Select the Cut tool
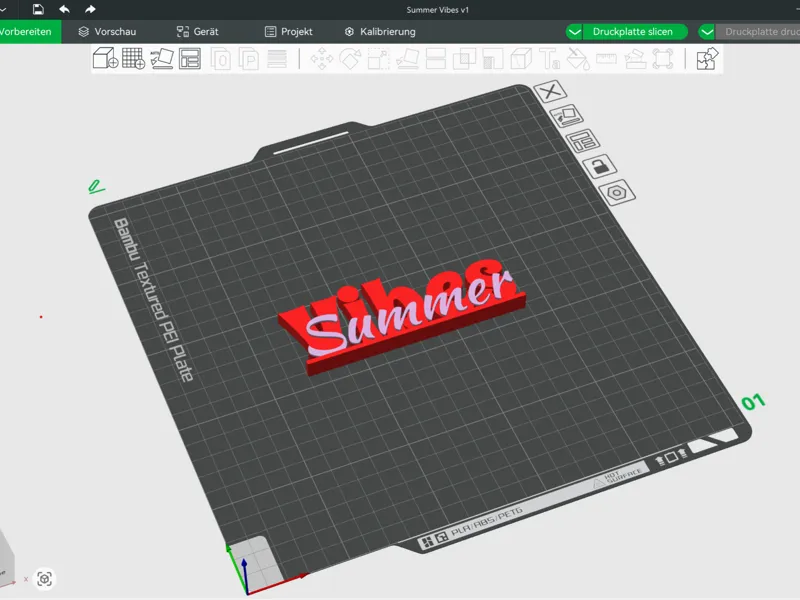Image resolution: width=800 pixels, height=600 pixels. (436, 59)
